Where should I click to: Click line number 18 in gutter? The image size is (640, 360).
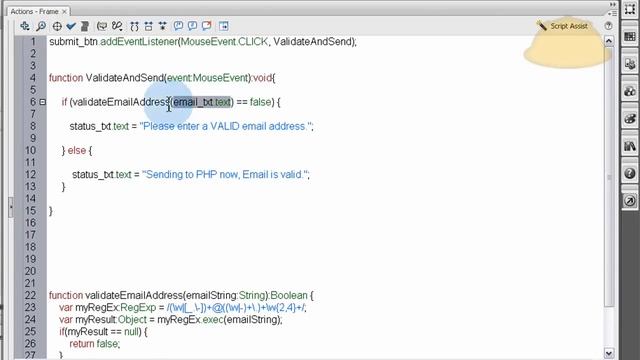pos(31,247)
